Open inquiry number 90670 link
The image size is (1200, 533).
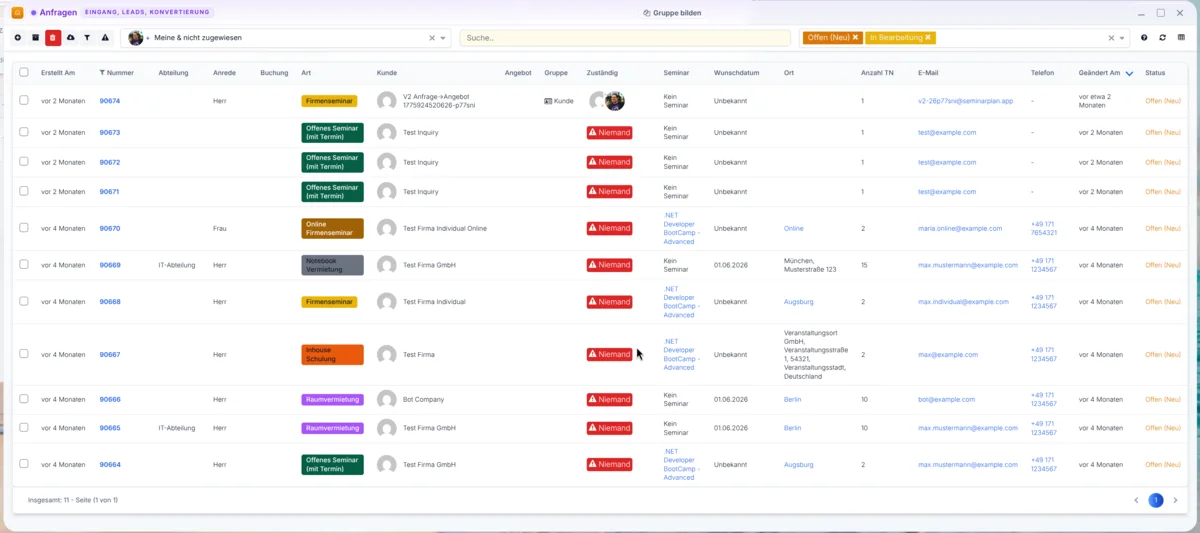click(110, 228)
